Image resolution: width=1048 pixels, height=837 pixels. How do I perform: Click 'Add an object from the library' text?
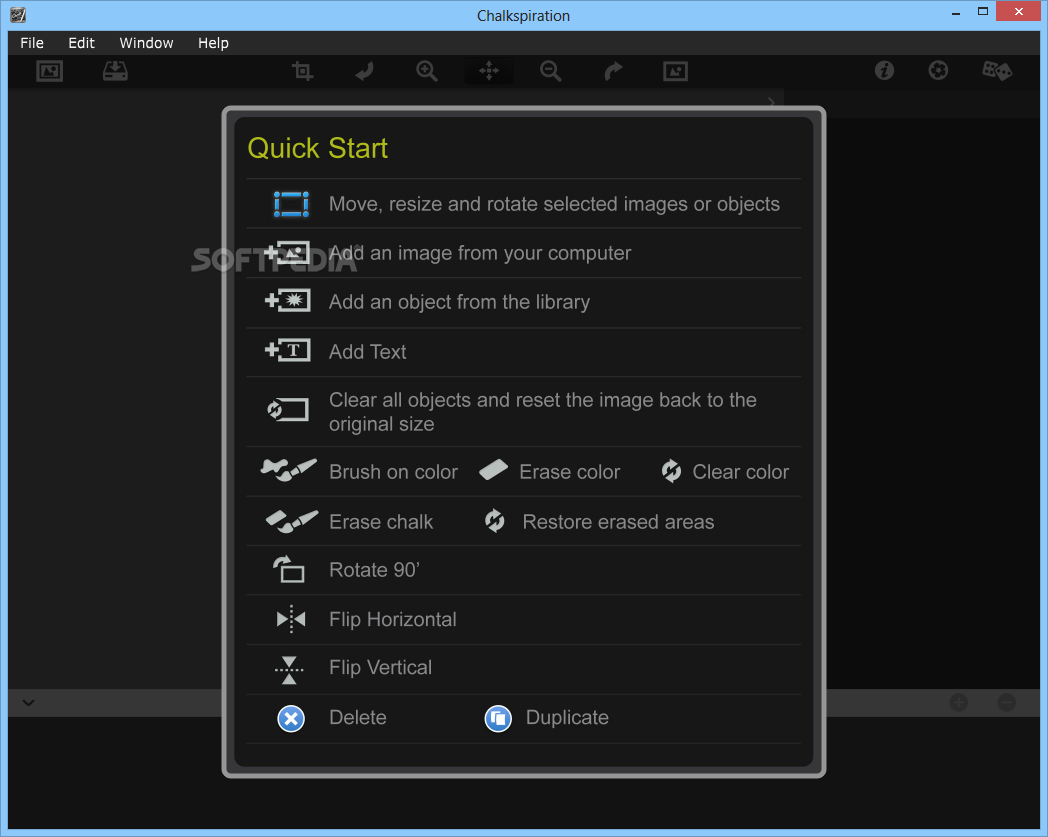point(459,302)
